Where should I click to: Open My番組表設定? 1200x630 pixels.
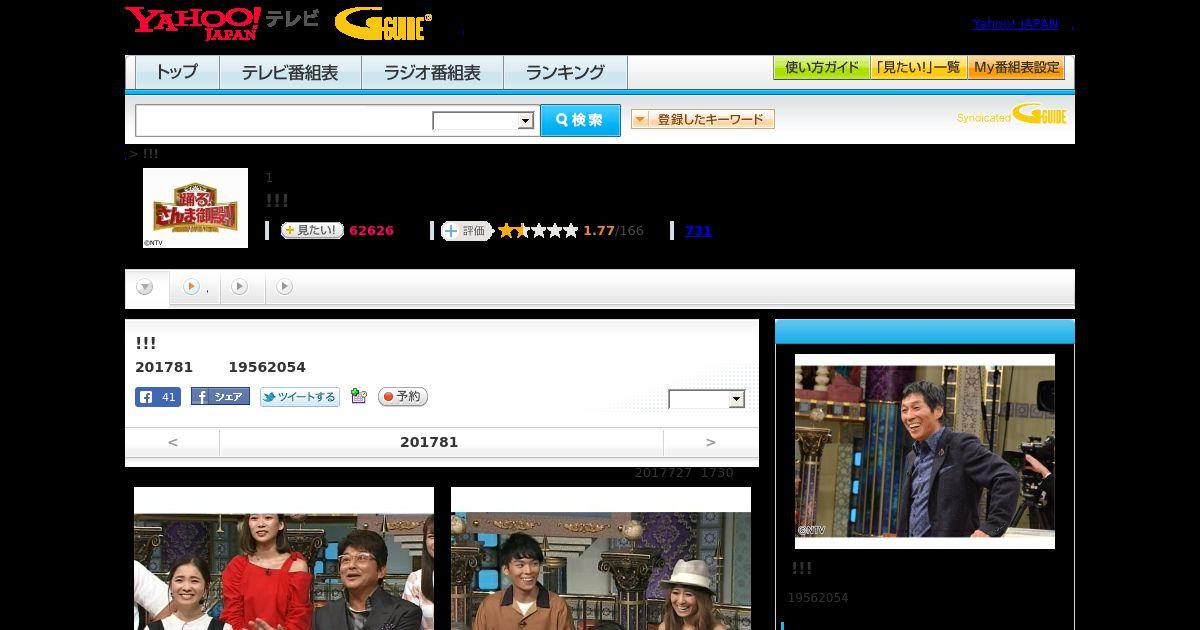1016,68
